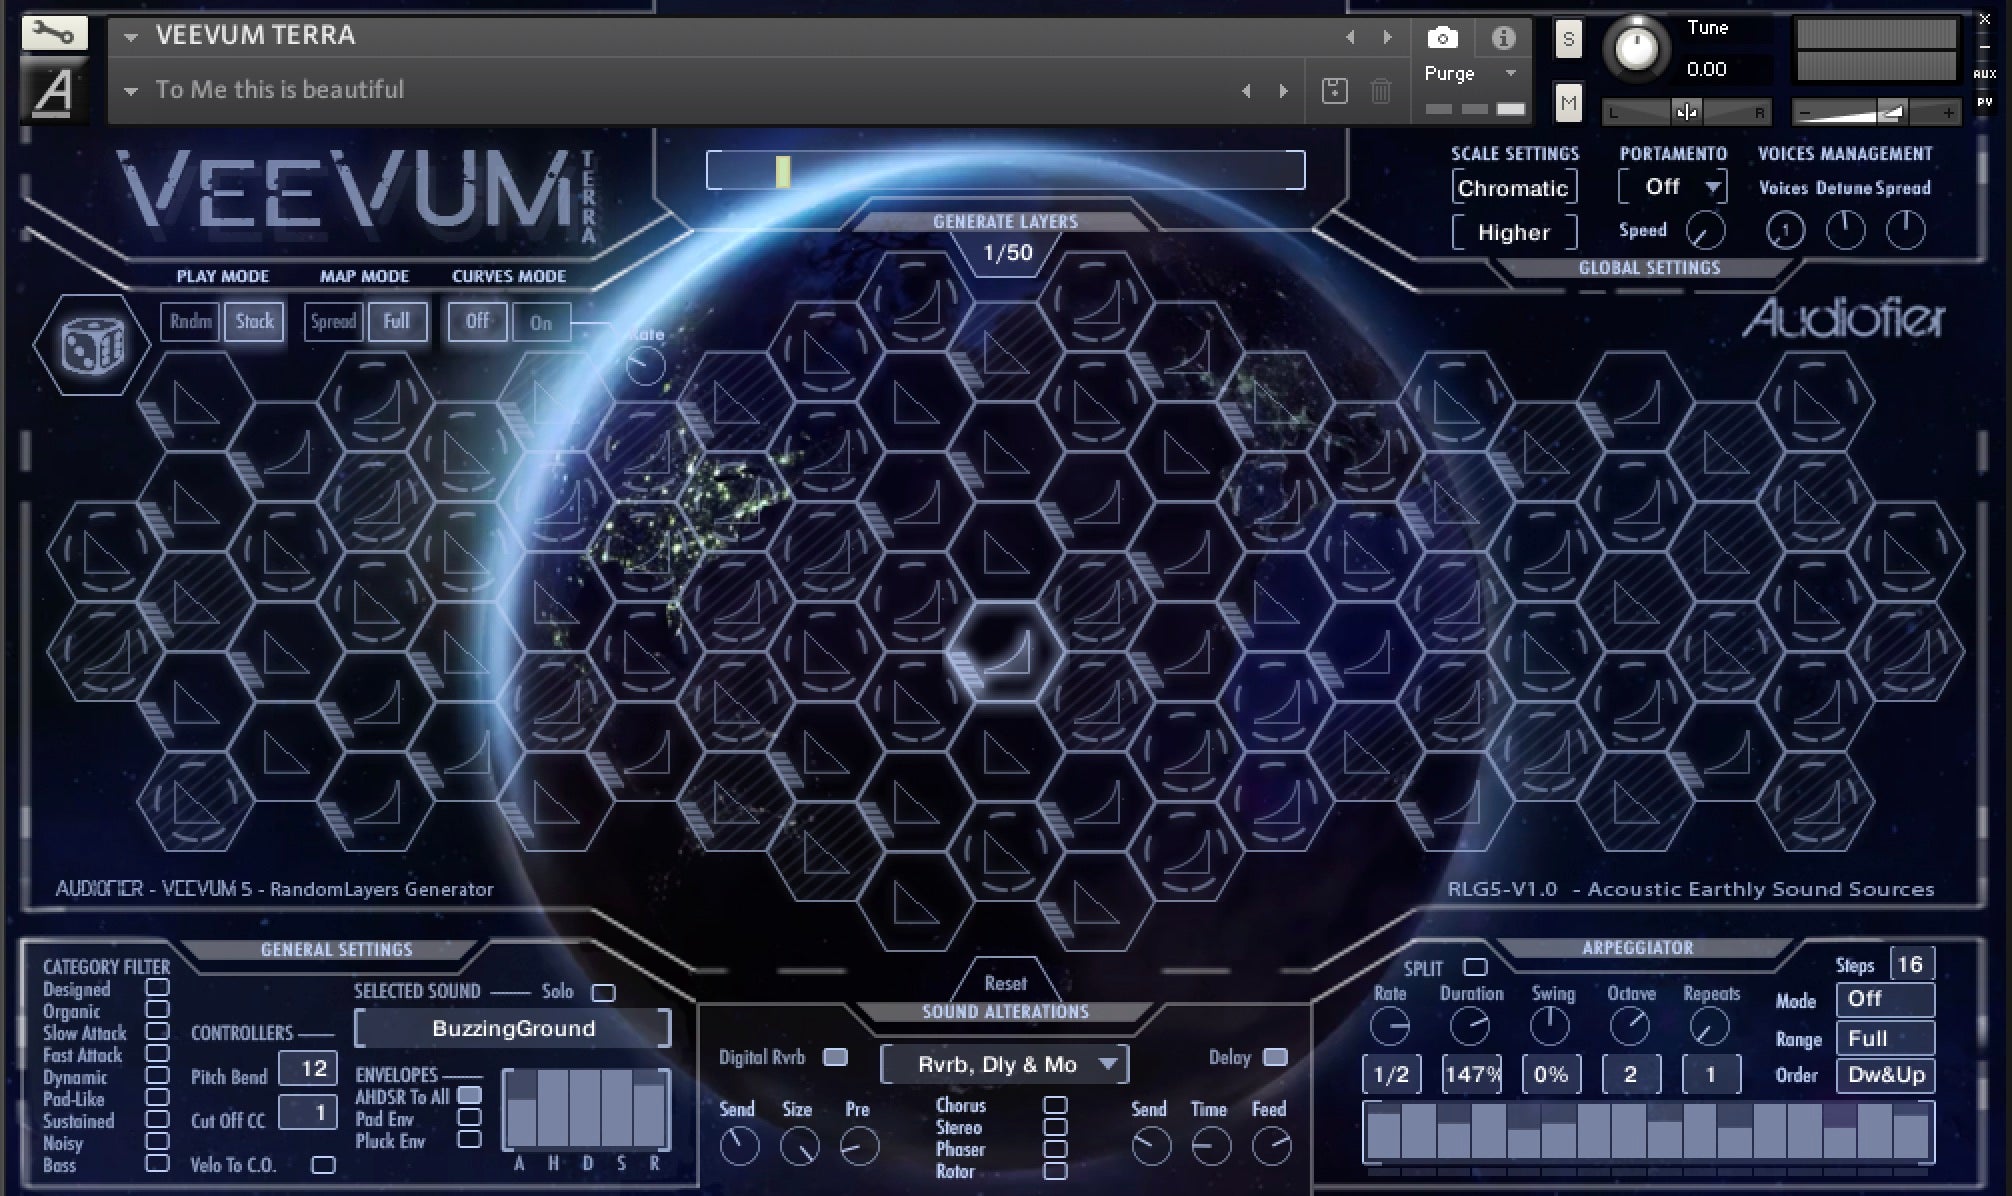Click the snapshot camera icon
Viewport: 2012px width, 1196px height.
[1442, 38]
